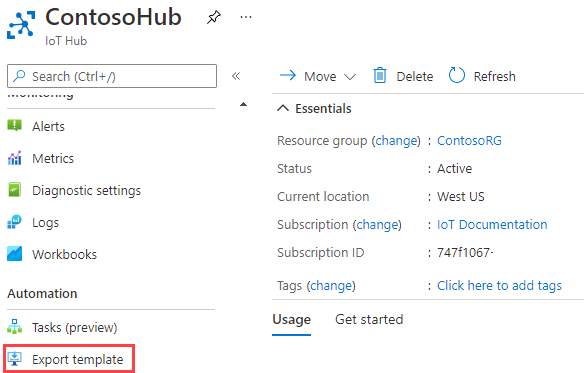Collapse the Essentials section

[283, 108]
